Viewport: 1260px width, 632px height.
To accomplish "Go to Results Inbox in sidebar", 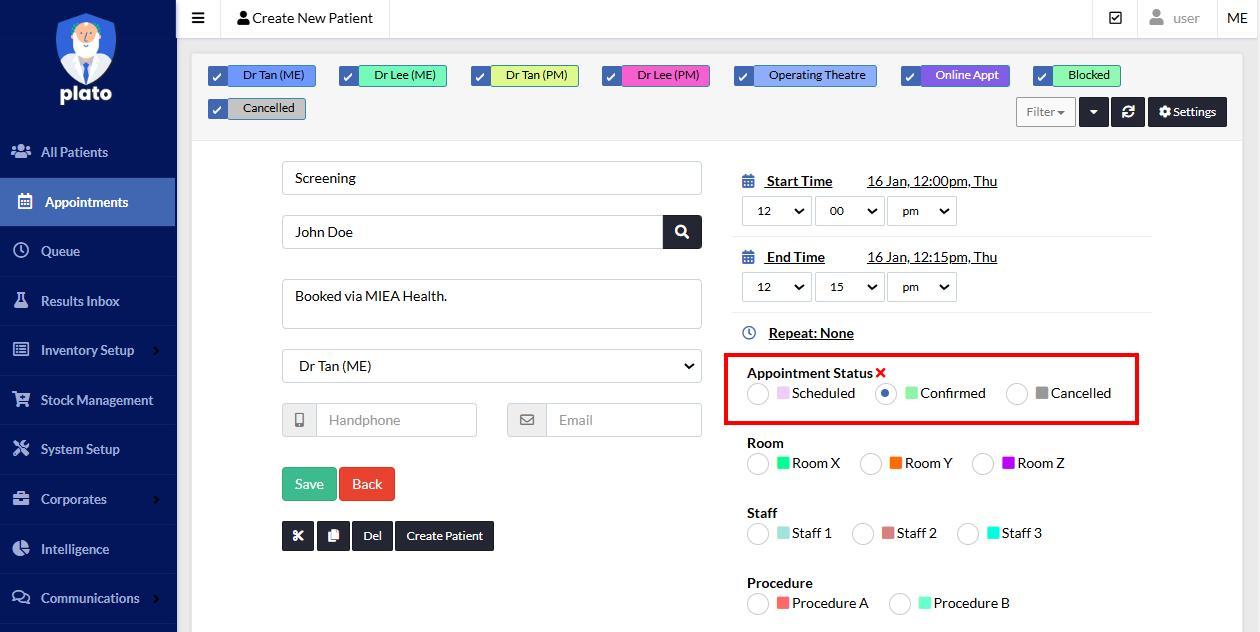I will click(x=80, y=301).
